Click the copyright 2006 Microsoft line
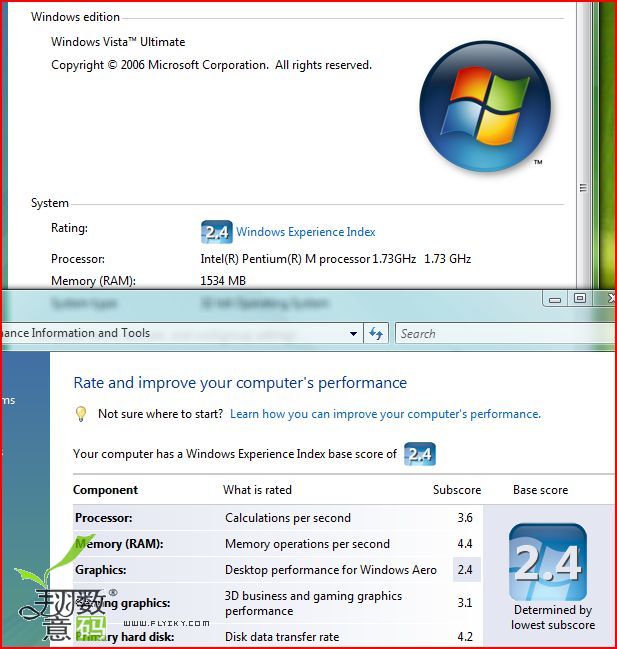617x649 pixels. (211, 65)
